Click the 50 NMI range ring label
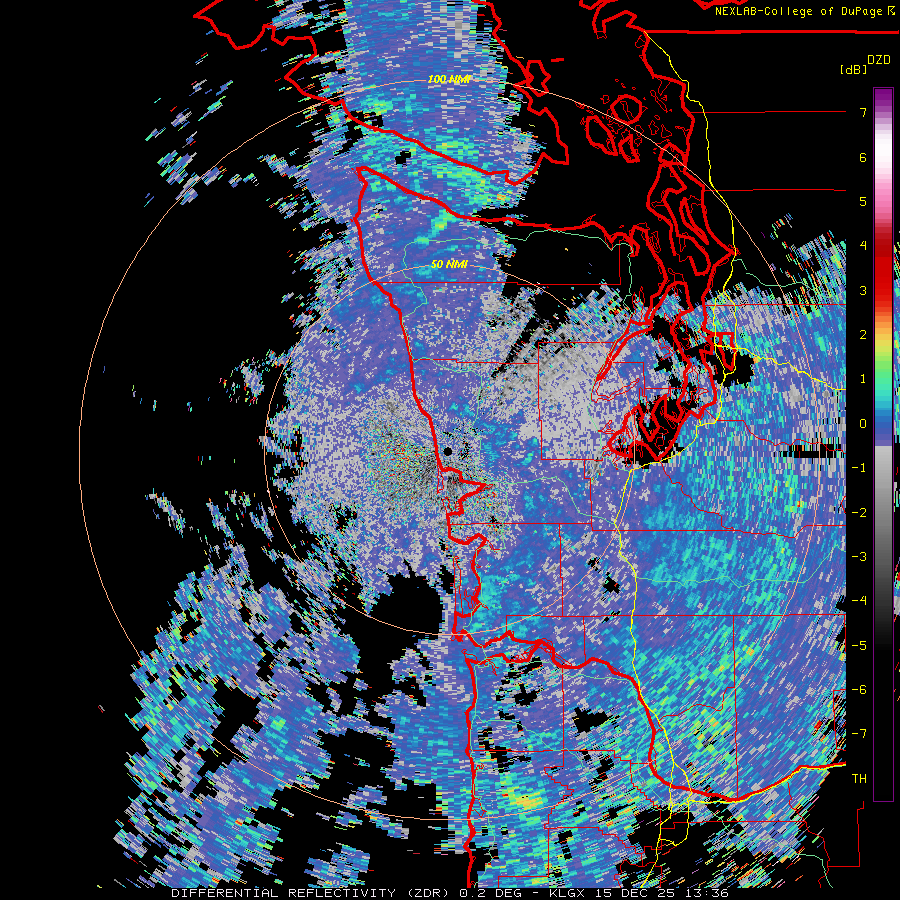Image resolution: width=900 pixels, height=900 pixels. point(449,265)
